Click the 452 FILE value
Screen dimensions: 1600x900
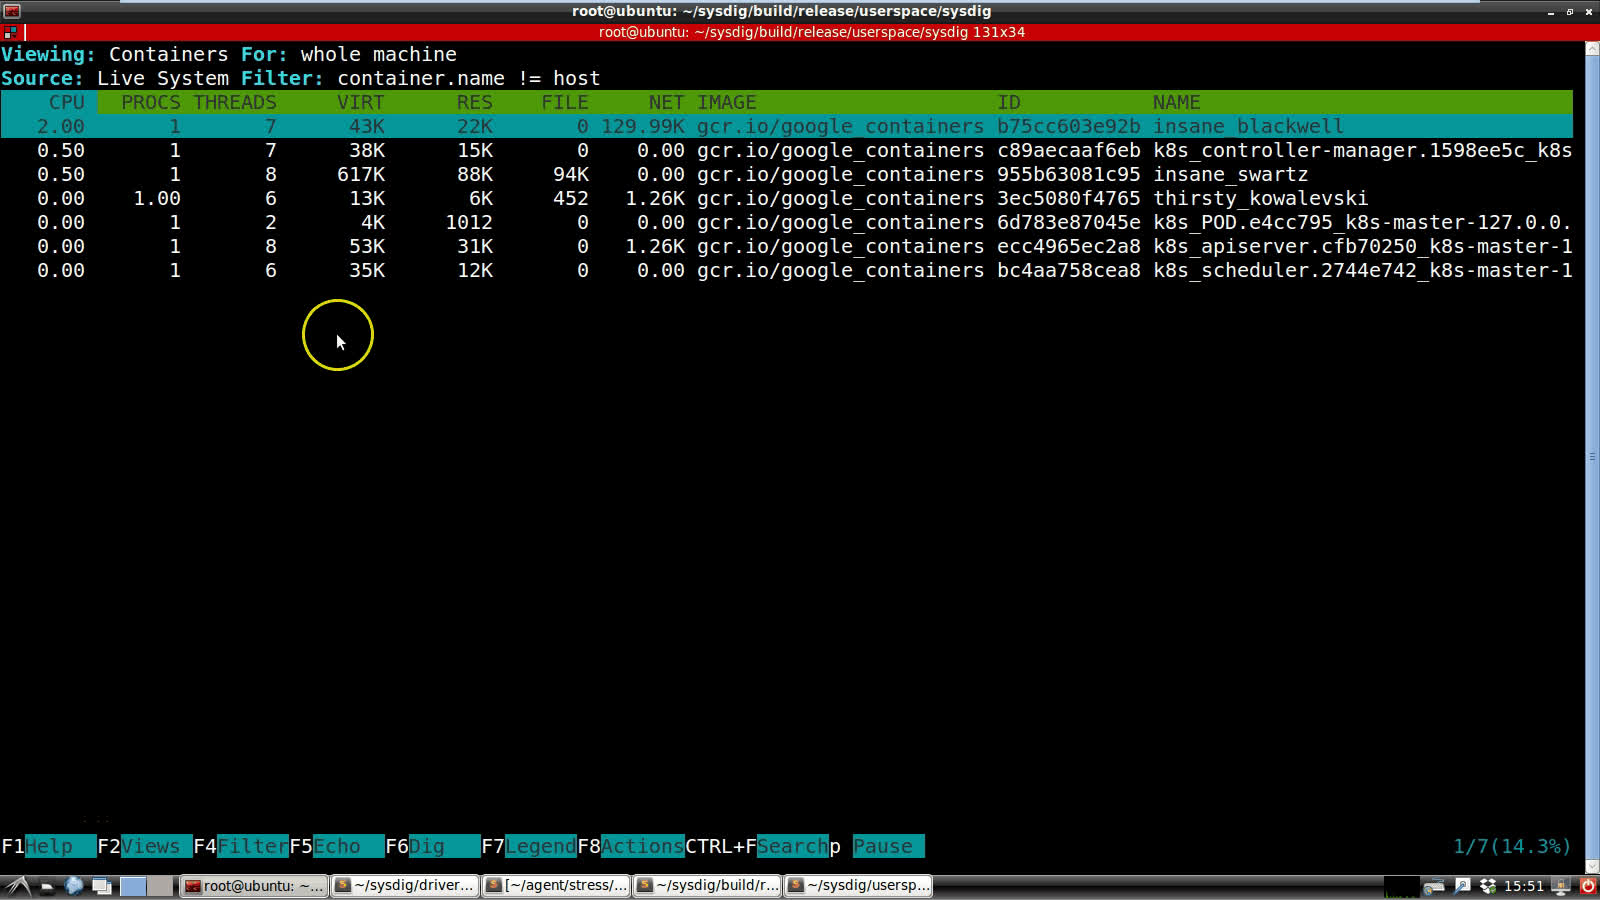pos(571,198)
